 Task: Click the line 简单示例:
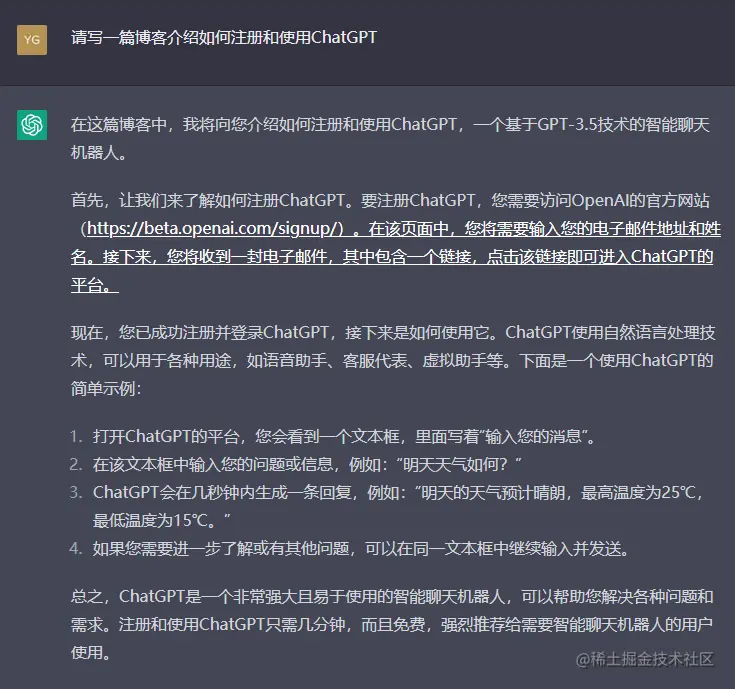tap(106, 388)
